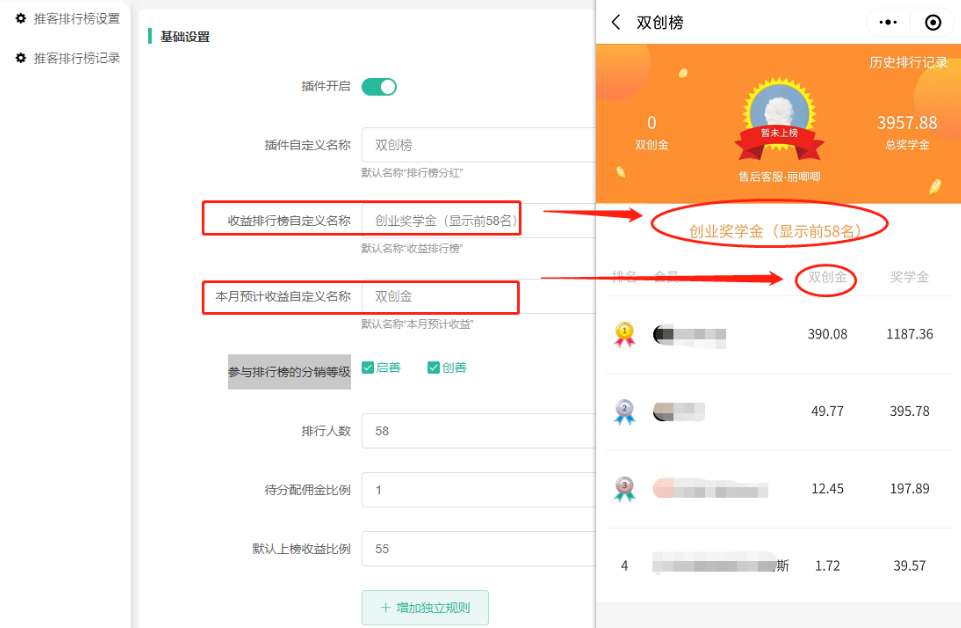Click the gold first-place medal icon
Image resolution: width=961 pixels, height=628 pixels.
[624, 334]
